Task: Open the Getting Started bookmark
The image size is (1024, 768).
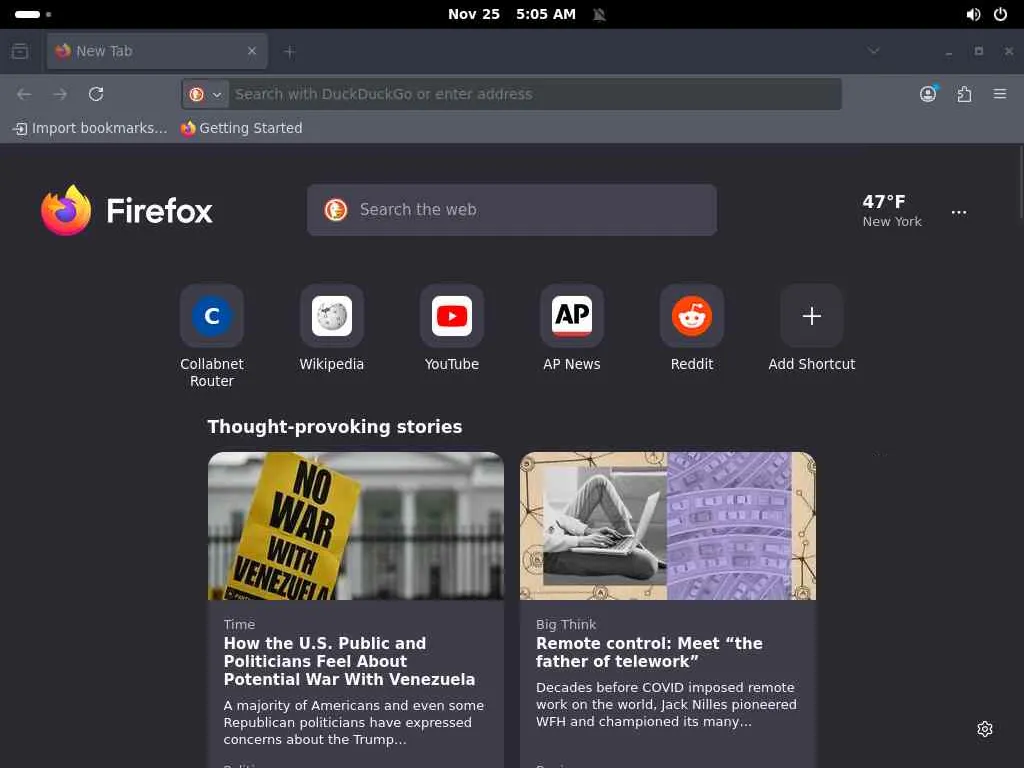Action: [x=242, y=128]
